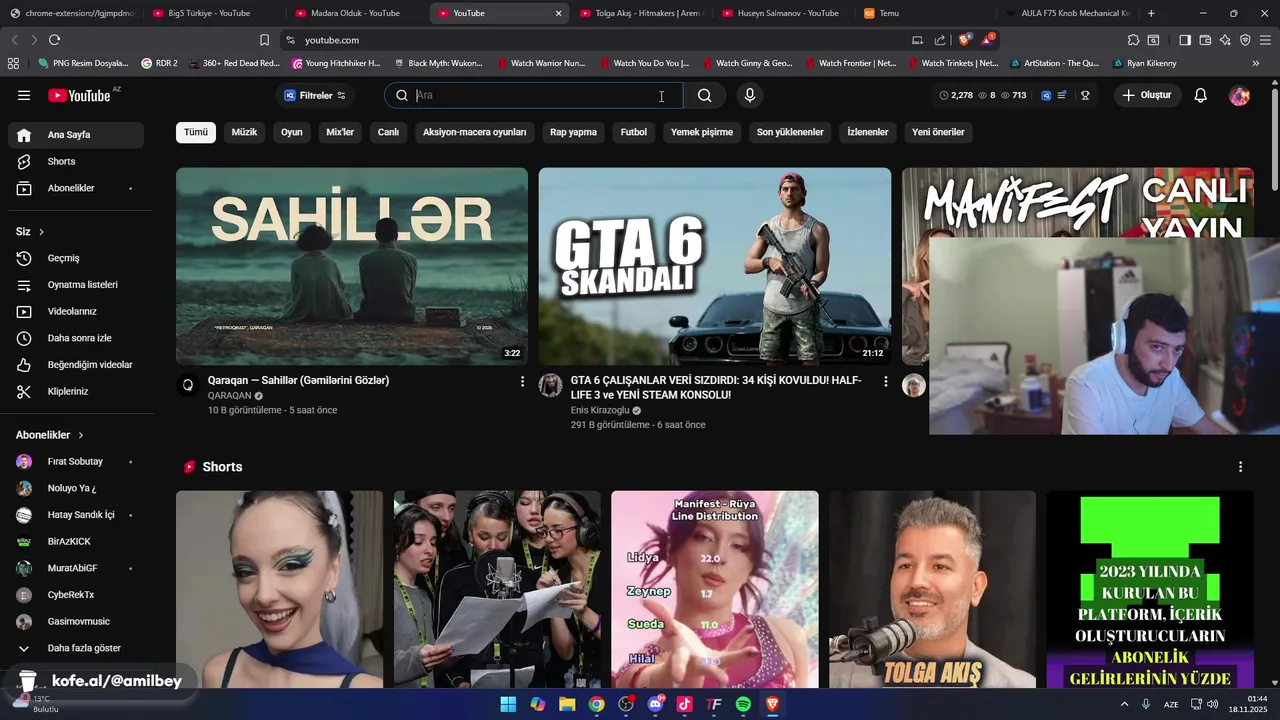Viewport: 1280px width, 720px height.
Task: Show hidden system tray icons
Action: click(1124, 704)
